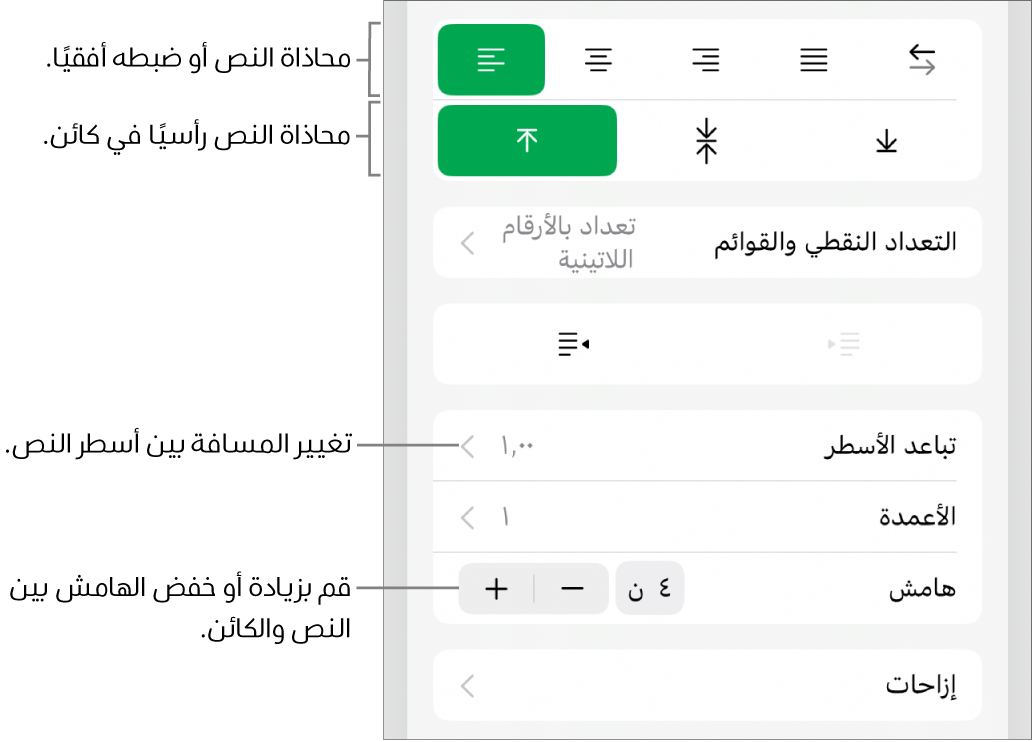
Task: Click the إزاحات chevron arrow
Action: [467, 687]
